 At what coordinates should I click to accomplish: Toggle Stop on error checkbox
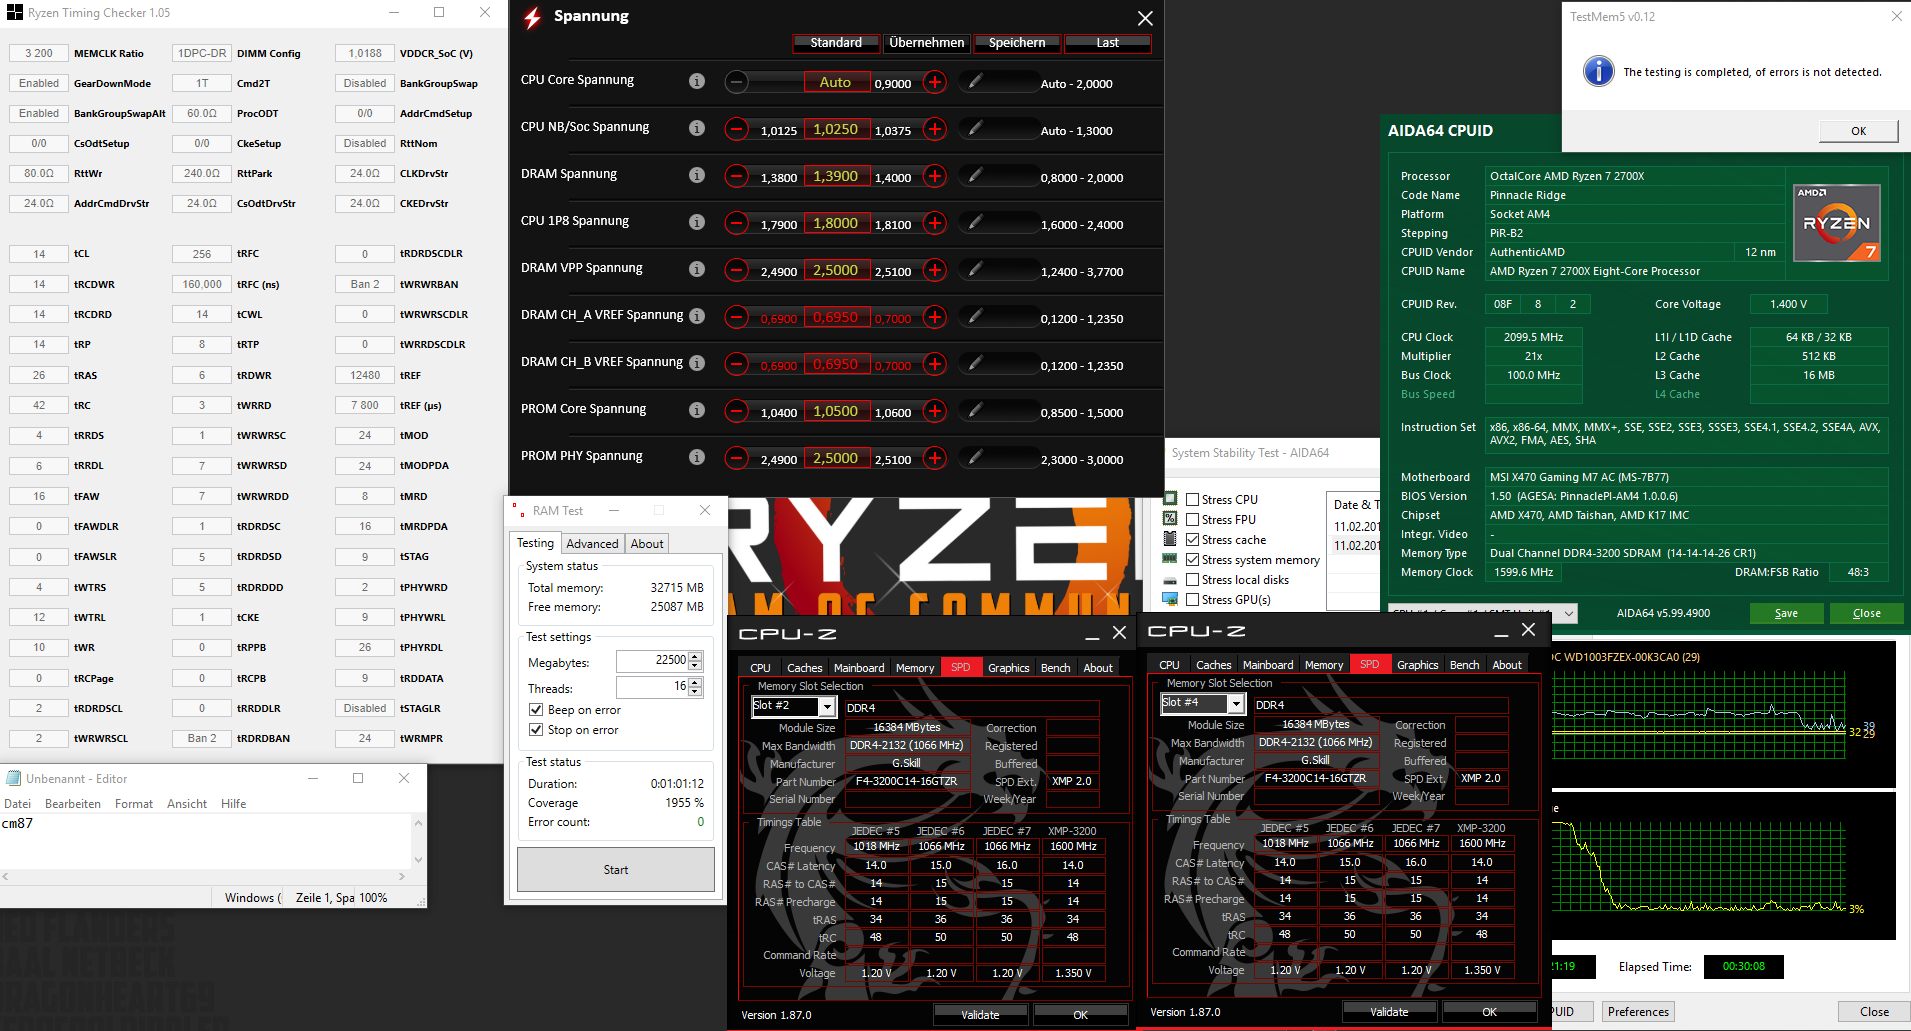point(536,730)
